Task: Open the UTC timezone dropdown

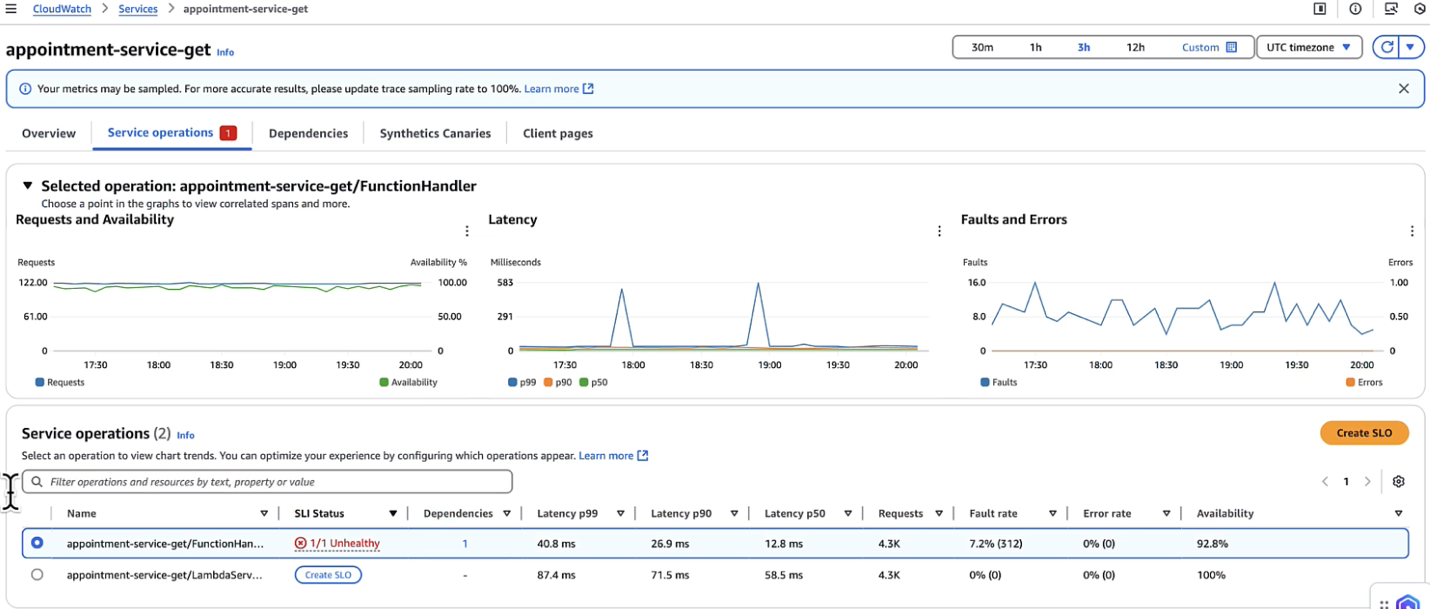Action: [x=1308, y=46]
